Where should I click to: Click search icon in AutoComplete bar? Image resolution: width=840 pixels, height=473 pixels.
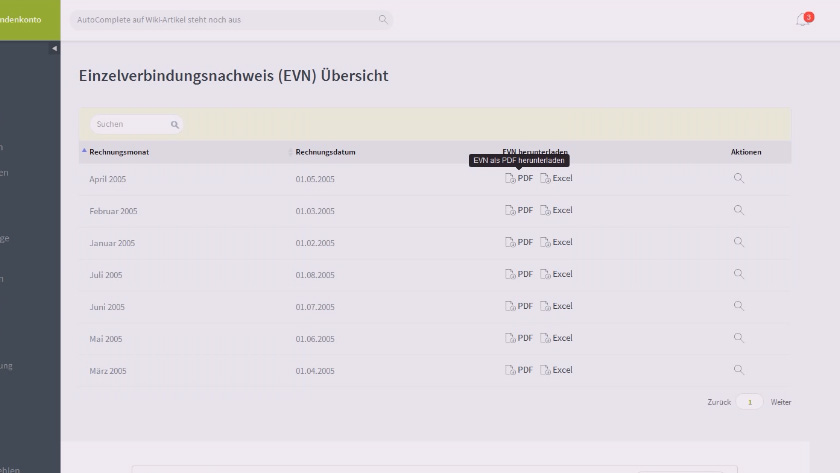click(x=382, y=20)
